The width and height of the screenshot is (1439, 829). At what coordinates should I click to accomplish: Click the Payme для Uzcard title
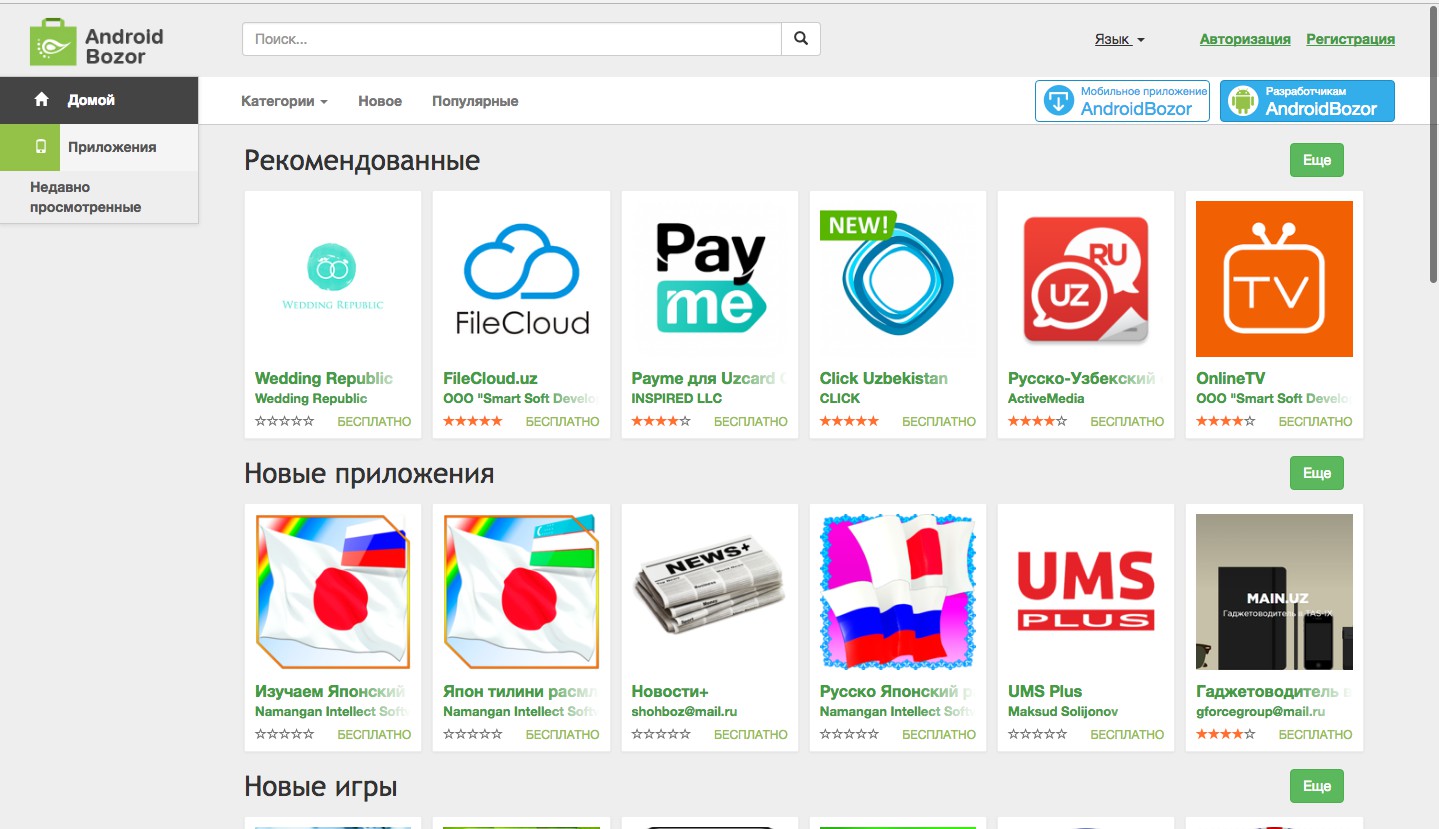tap(710, 378)
